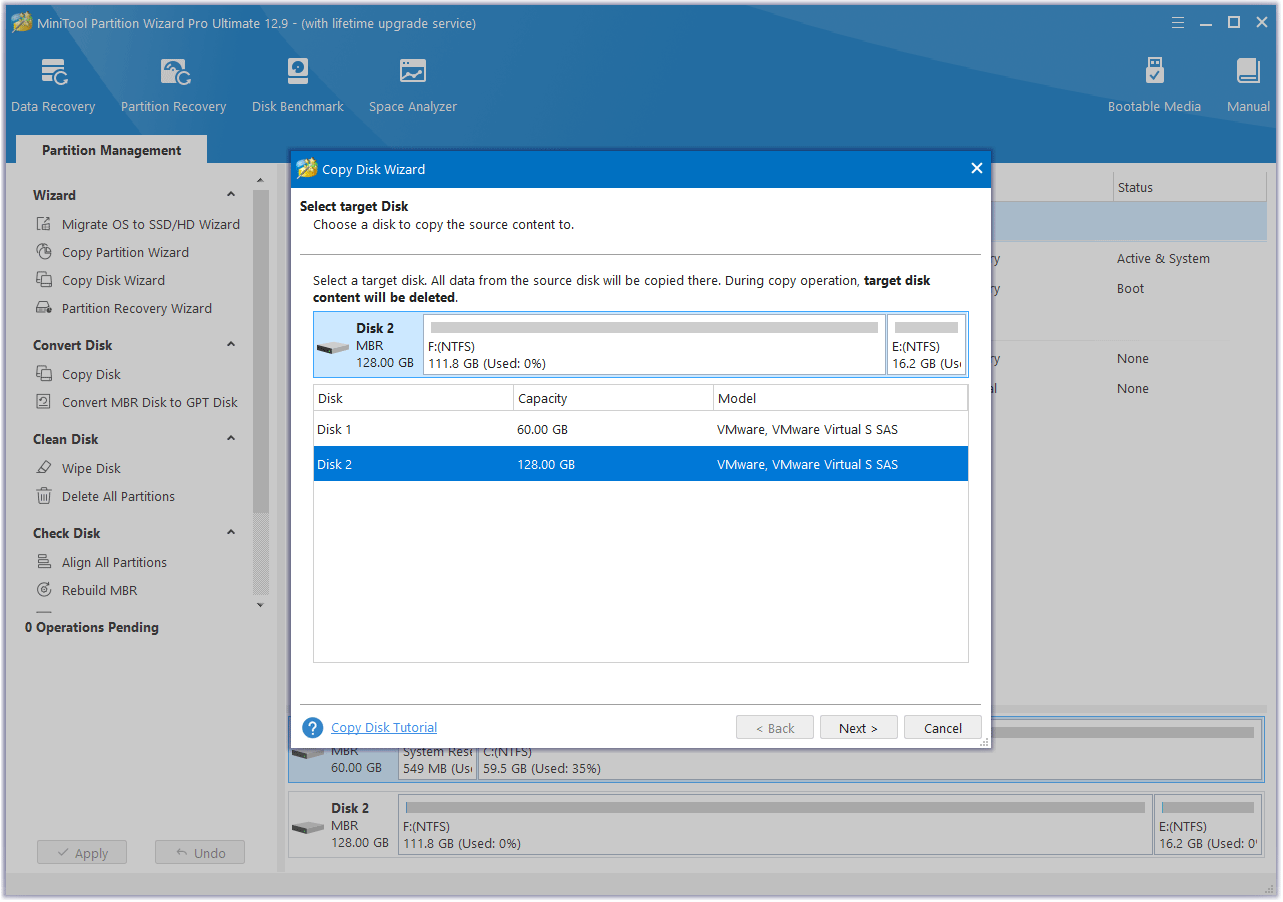Click the Undo button
This screenshot has height=902, width=1283.
tap(200, 853)
